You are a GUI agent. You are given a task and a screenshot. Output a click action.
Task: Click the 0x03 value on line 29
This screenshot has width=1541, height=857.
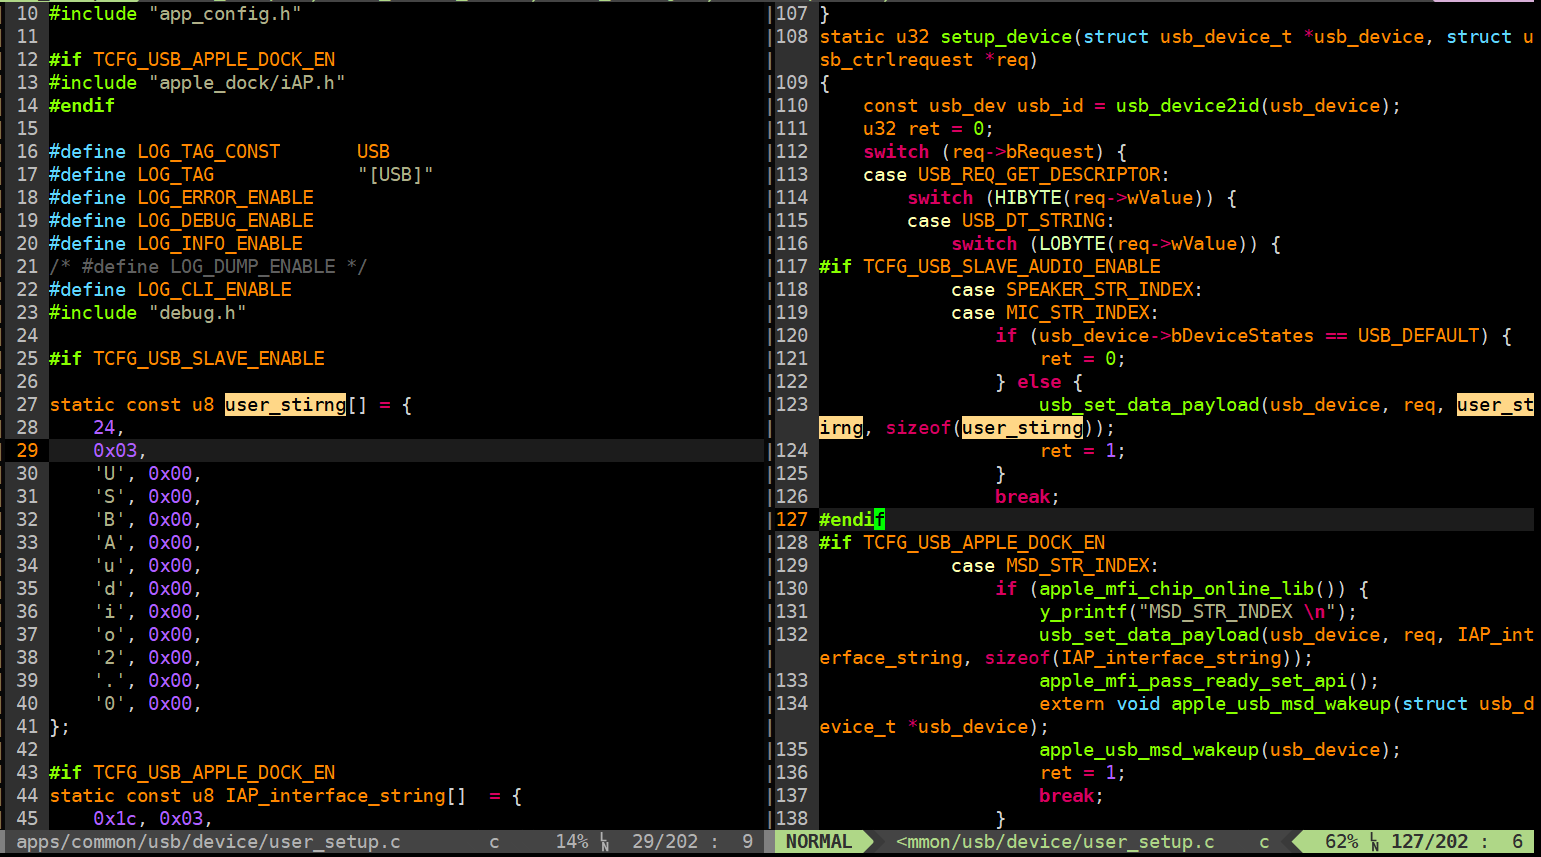tap(115, 451)
